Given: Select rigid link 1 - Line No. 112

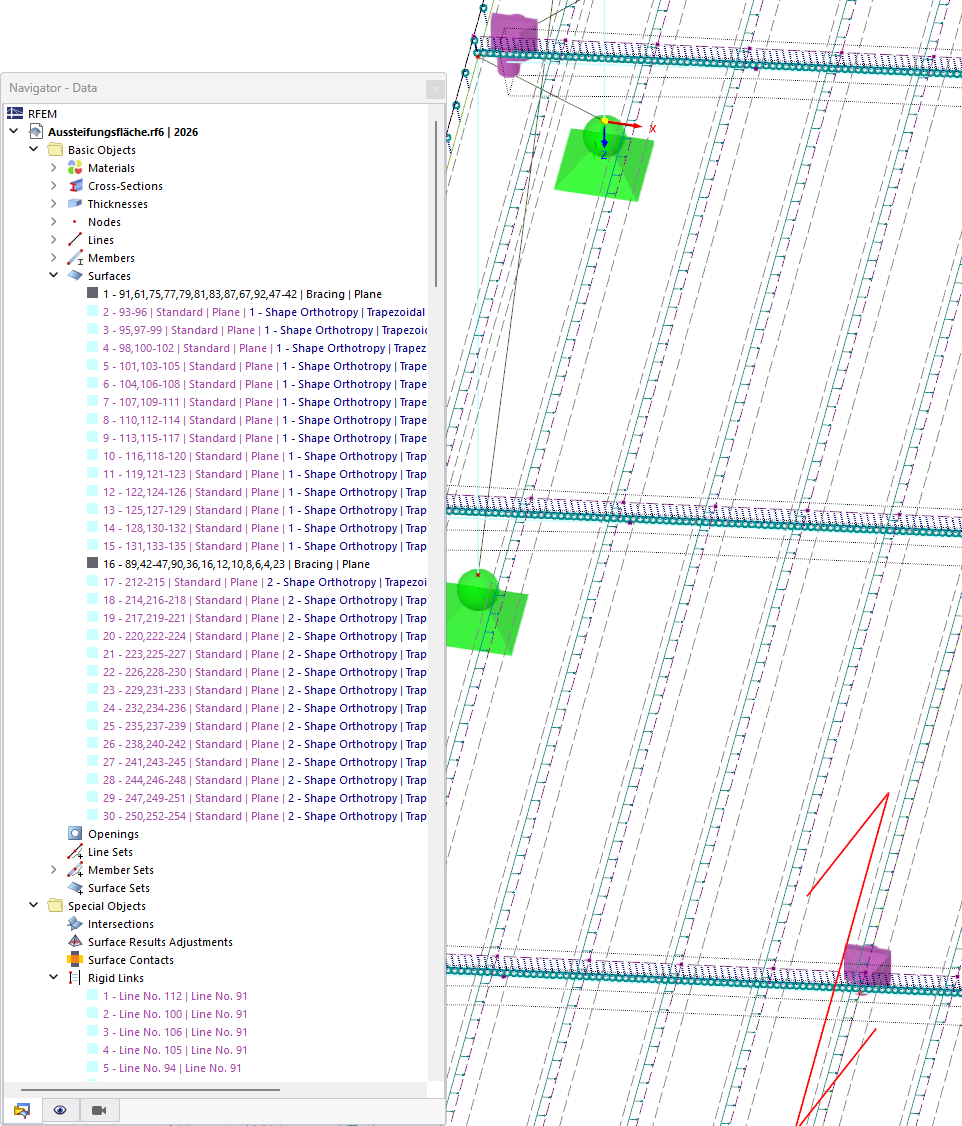Looking at the screenshot, I should click(175, 996).
